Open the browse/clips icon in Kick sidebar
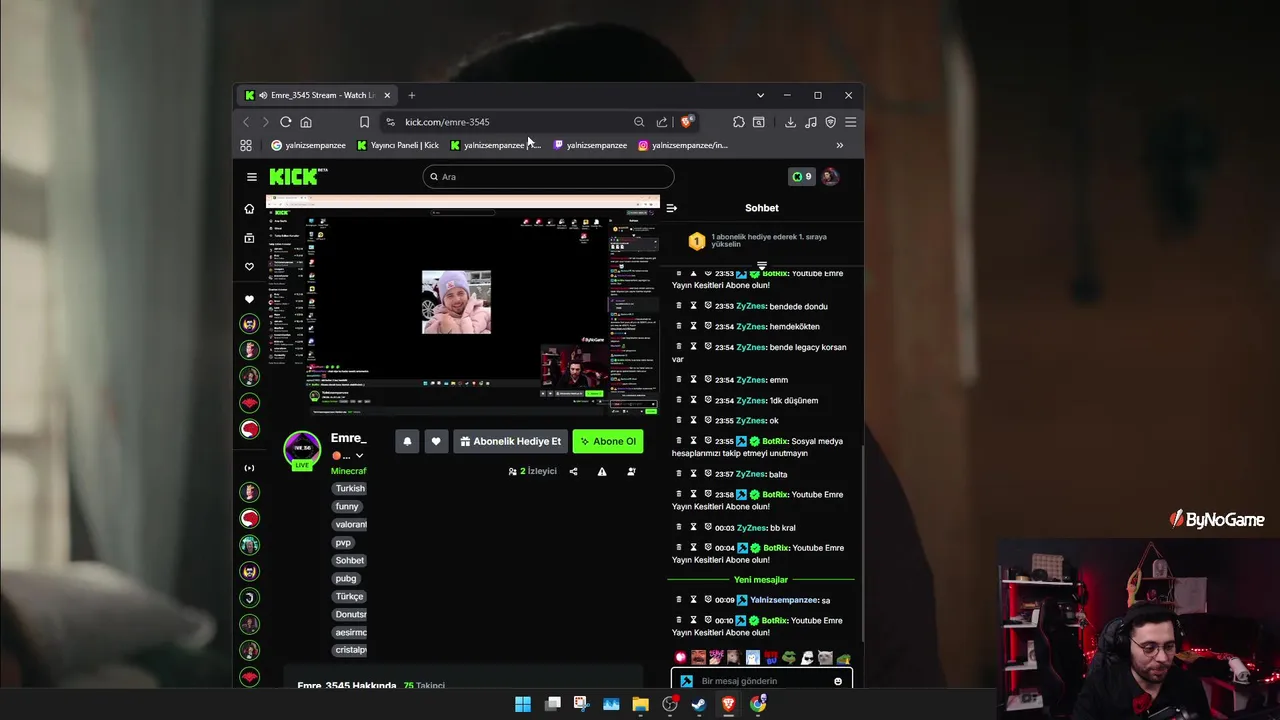The height and width of the screenshot is (720, 1280). [249, 238]
